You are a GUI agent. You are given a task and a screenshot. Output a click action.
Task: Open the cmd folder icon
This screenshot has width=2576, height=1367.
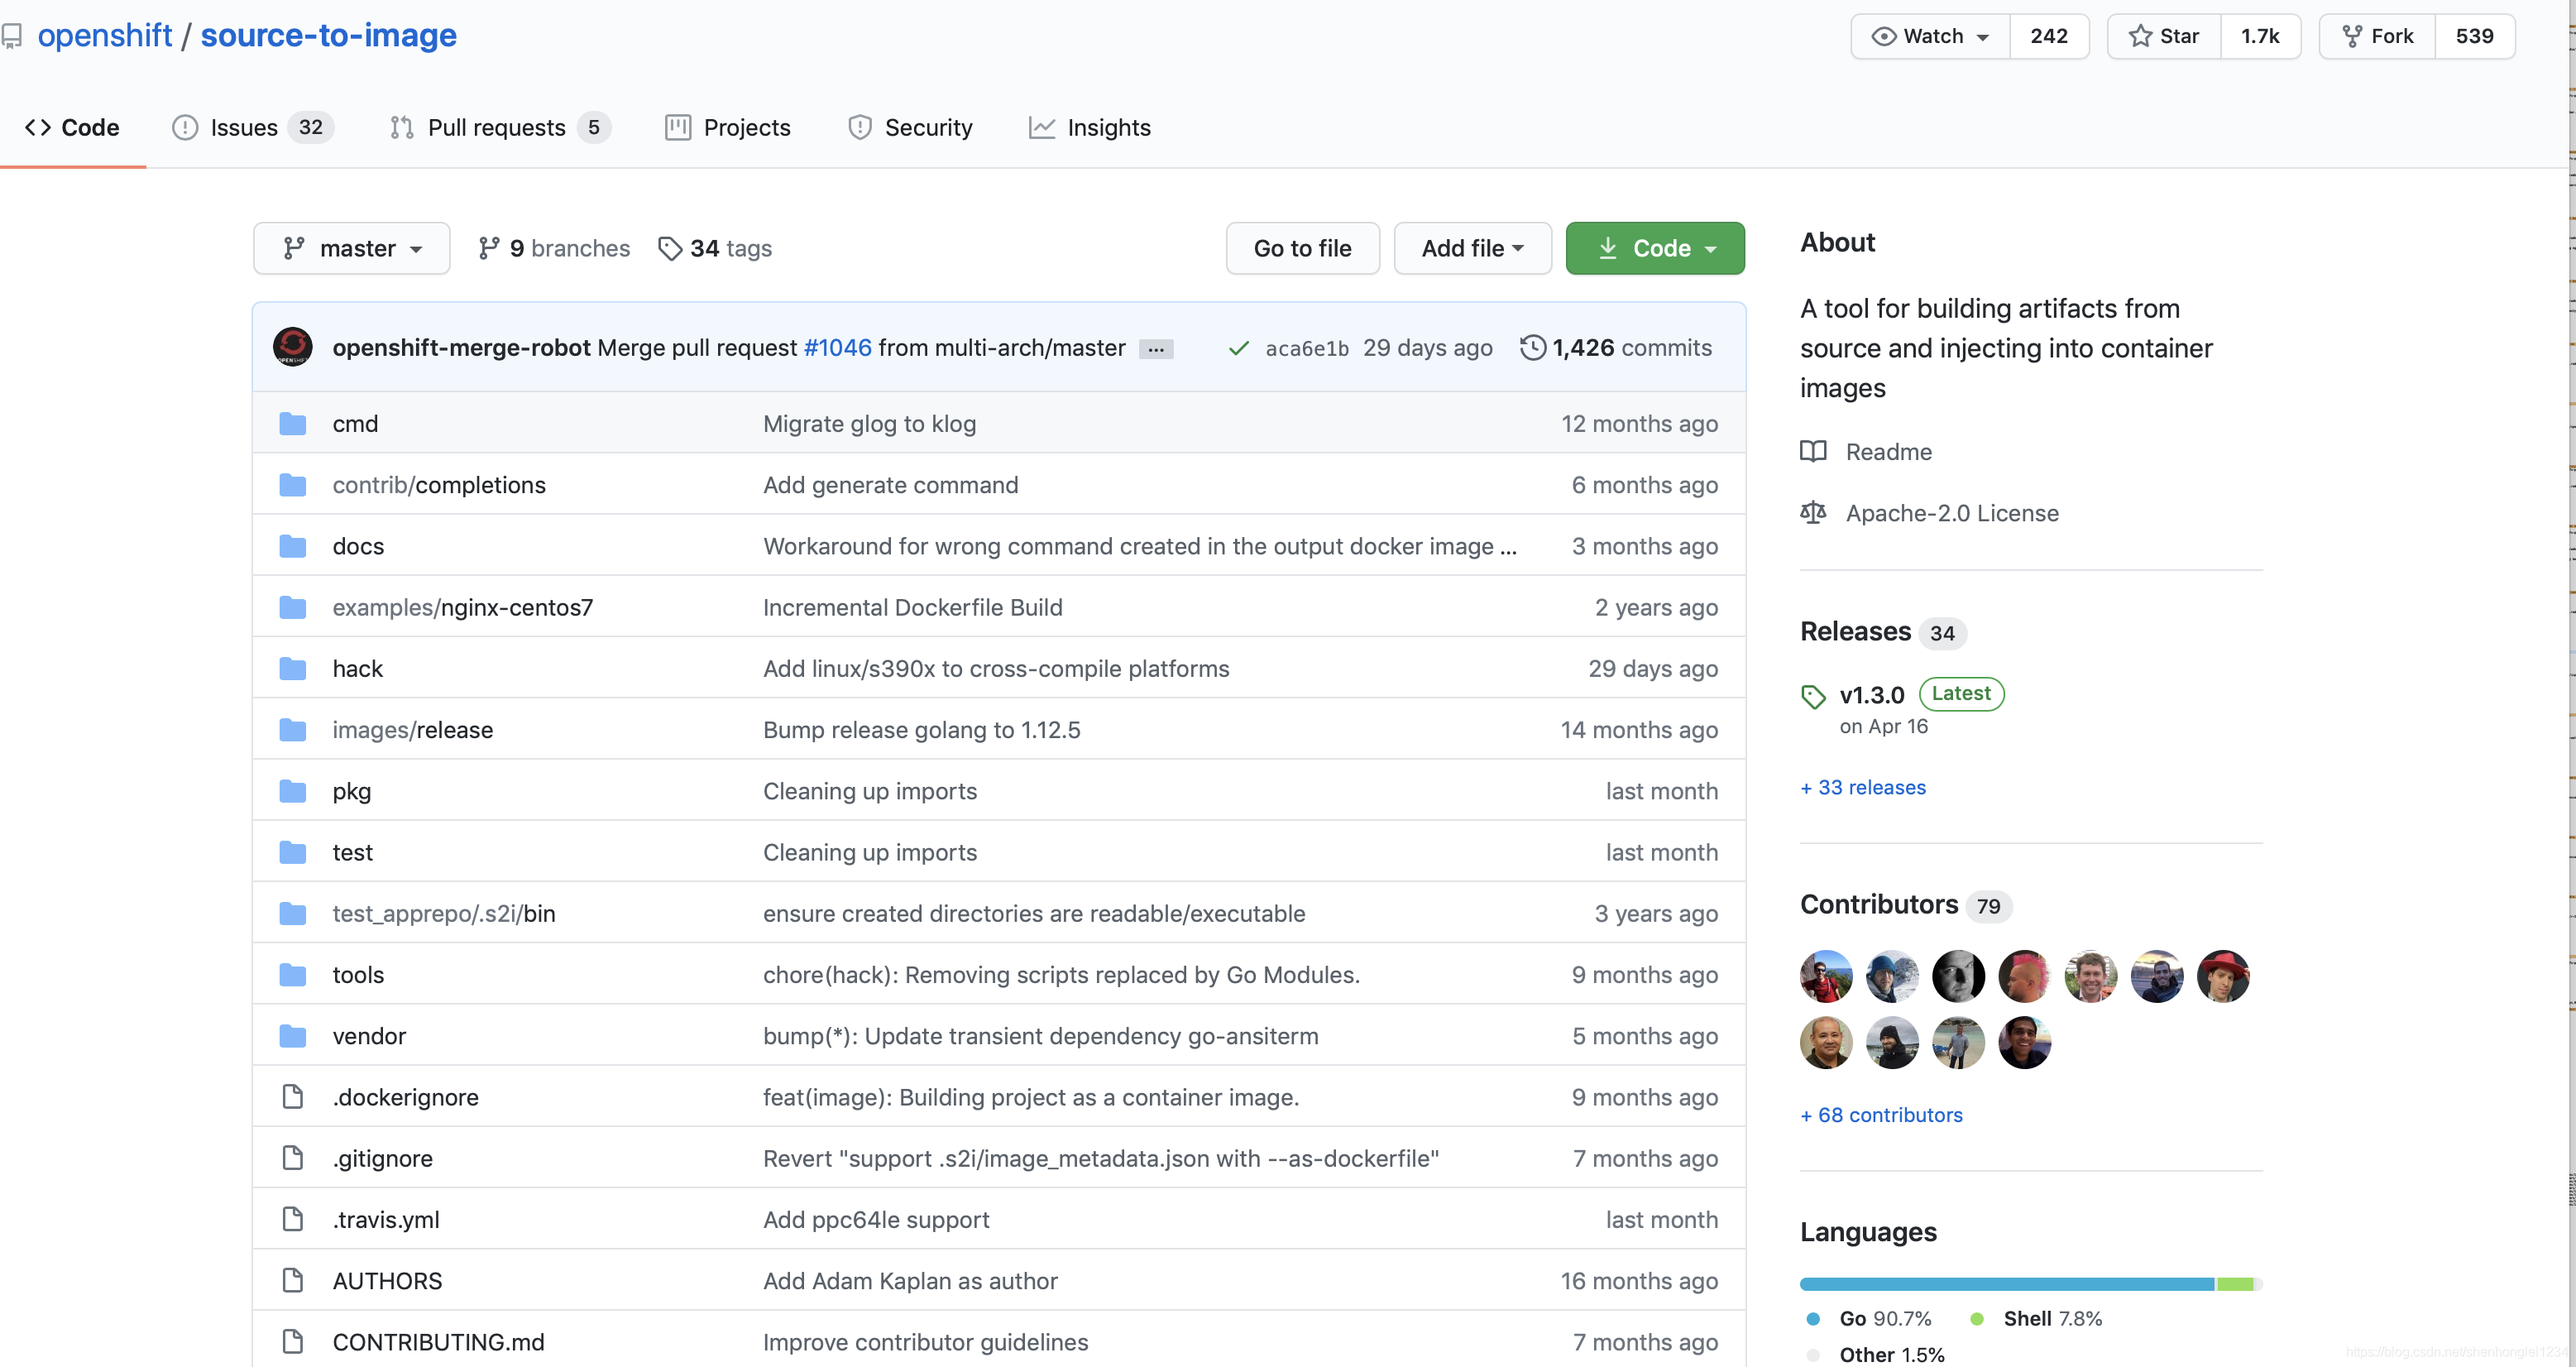[x=292, y=424]
